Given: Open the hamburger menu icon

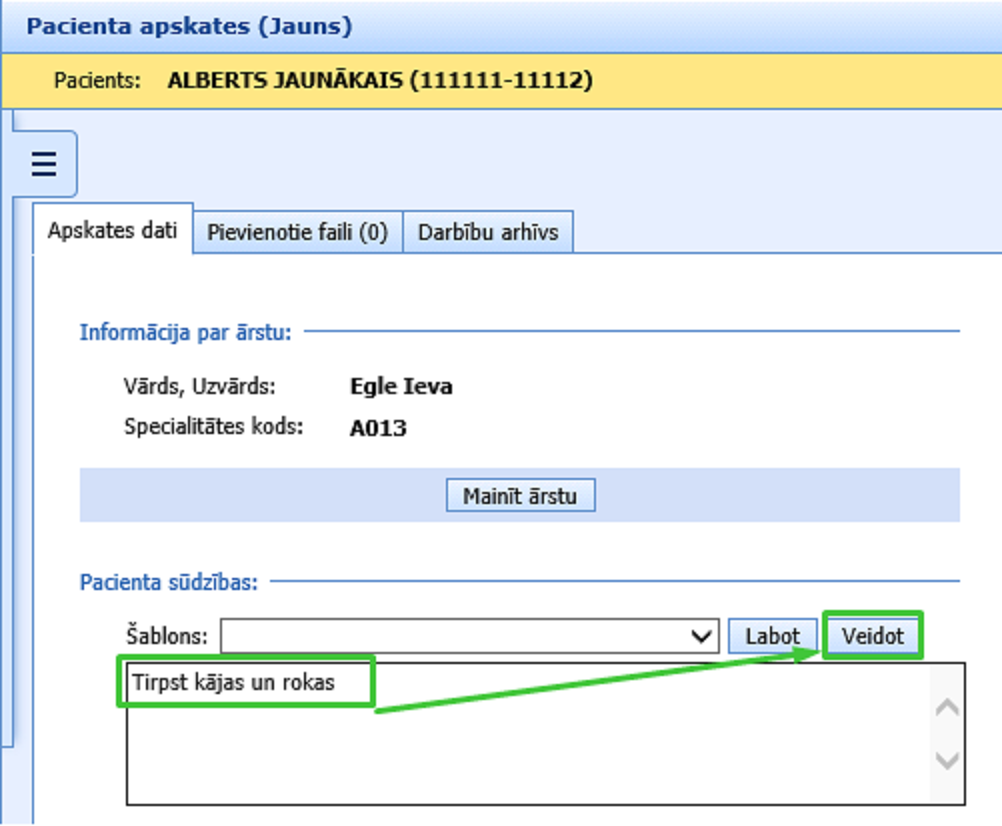Looking at the screenshot, I should [x=43, y=163].
